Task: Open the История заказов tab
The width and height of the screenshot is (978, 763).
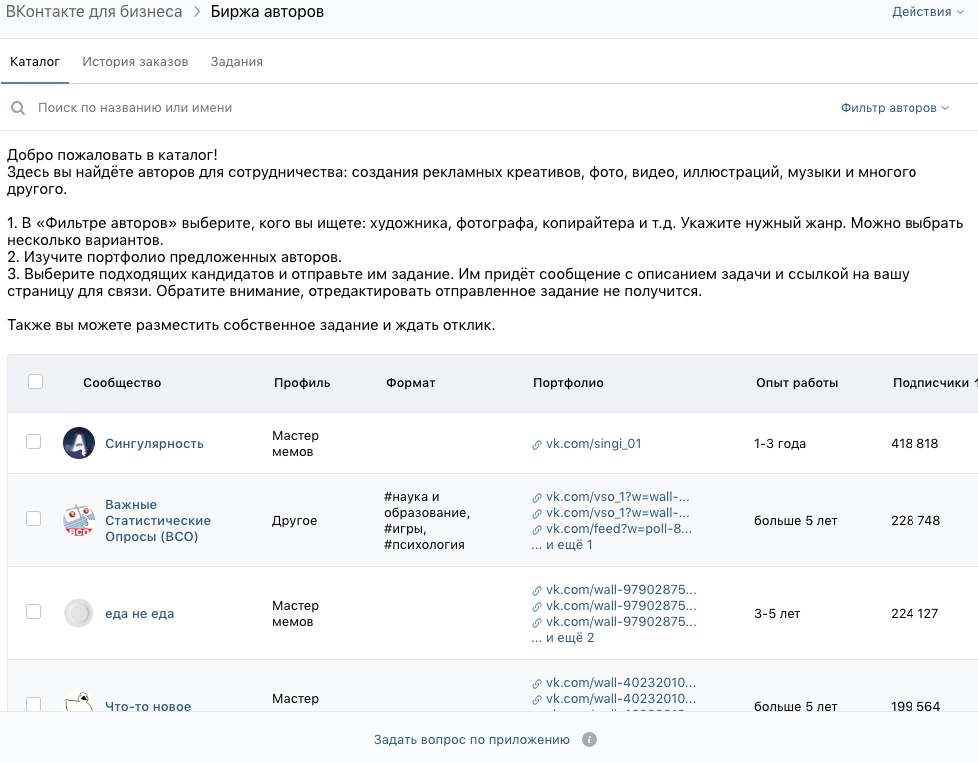Action: 135,62
